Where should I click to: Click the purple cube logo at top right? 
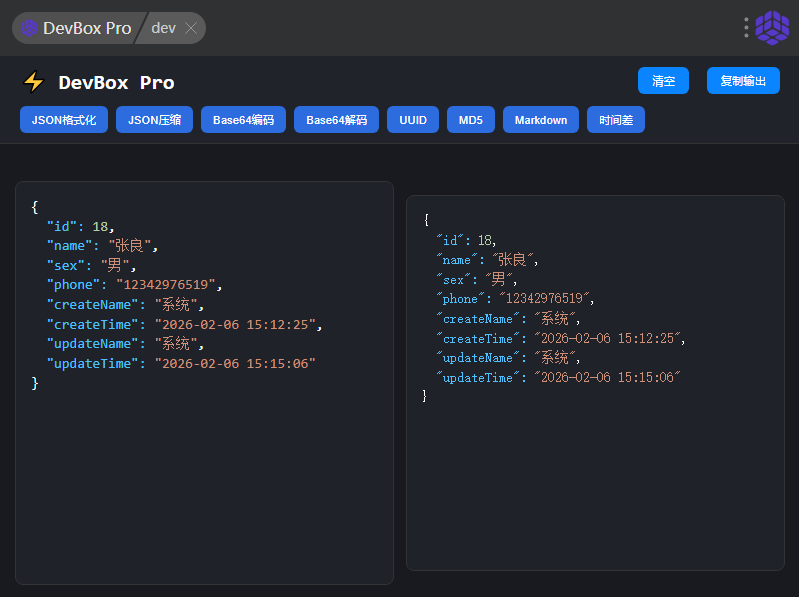pyautogui.click(x=772, y=28)
